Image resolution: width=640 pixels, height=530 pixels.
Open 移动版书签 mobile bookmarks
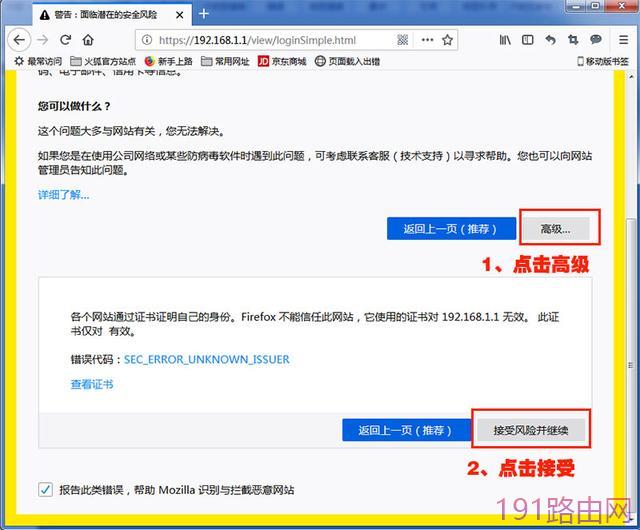tap(603, 61)
